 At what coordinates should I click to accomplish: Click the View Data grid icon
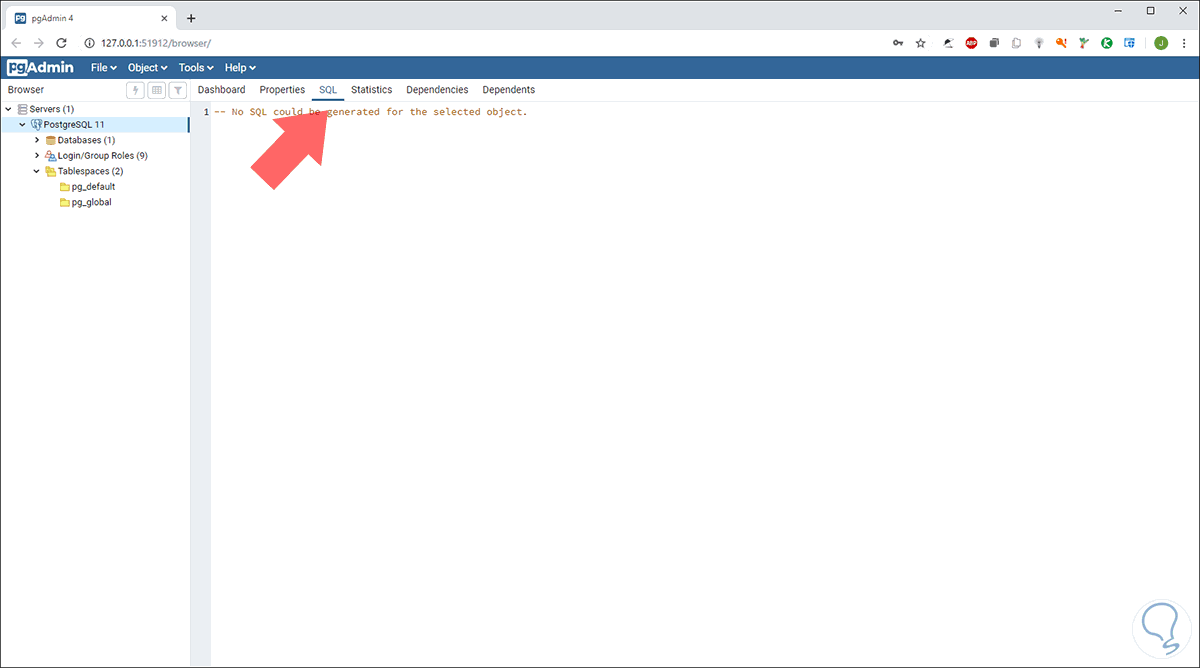tap(156, 90)
